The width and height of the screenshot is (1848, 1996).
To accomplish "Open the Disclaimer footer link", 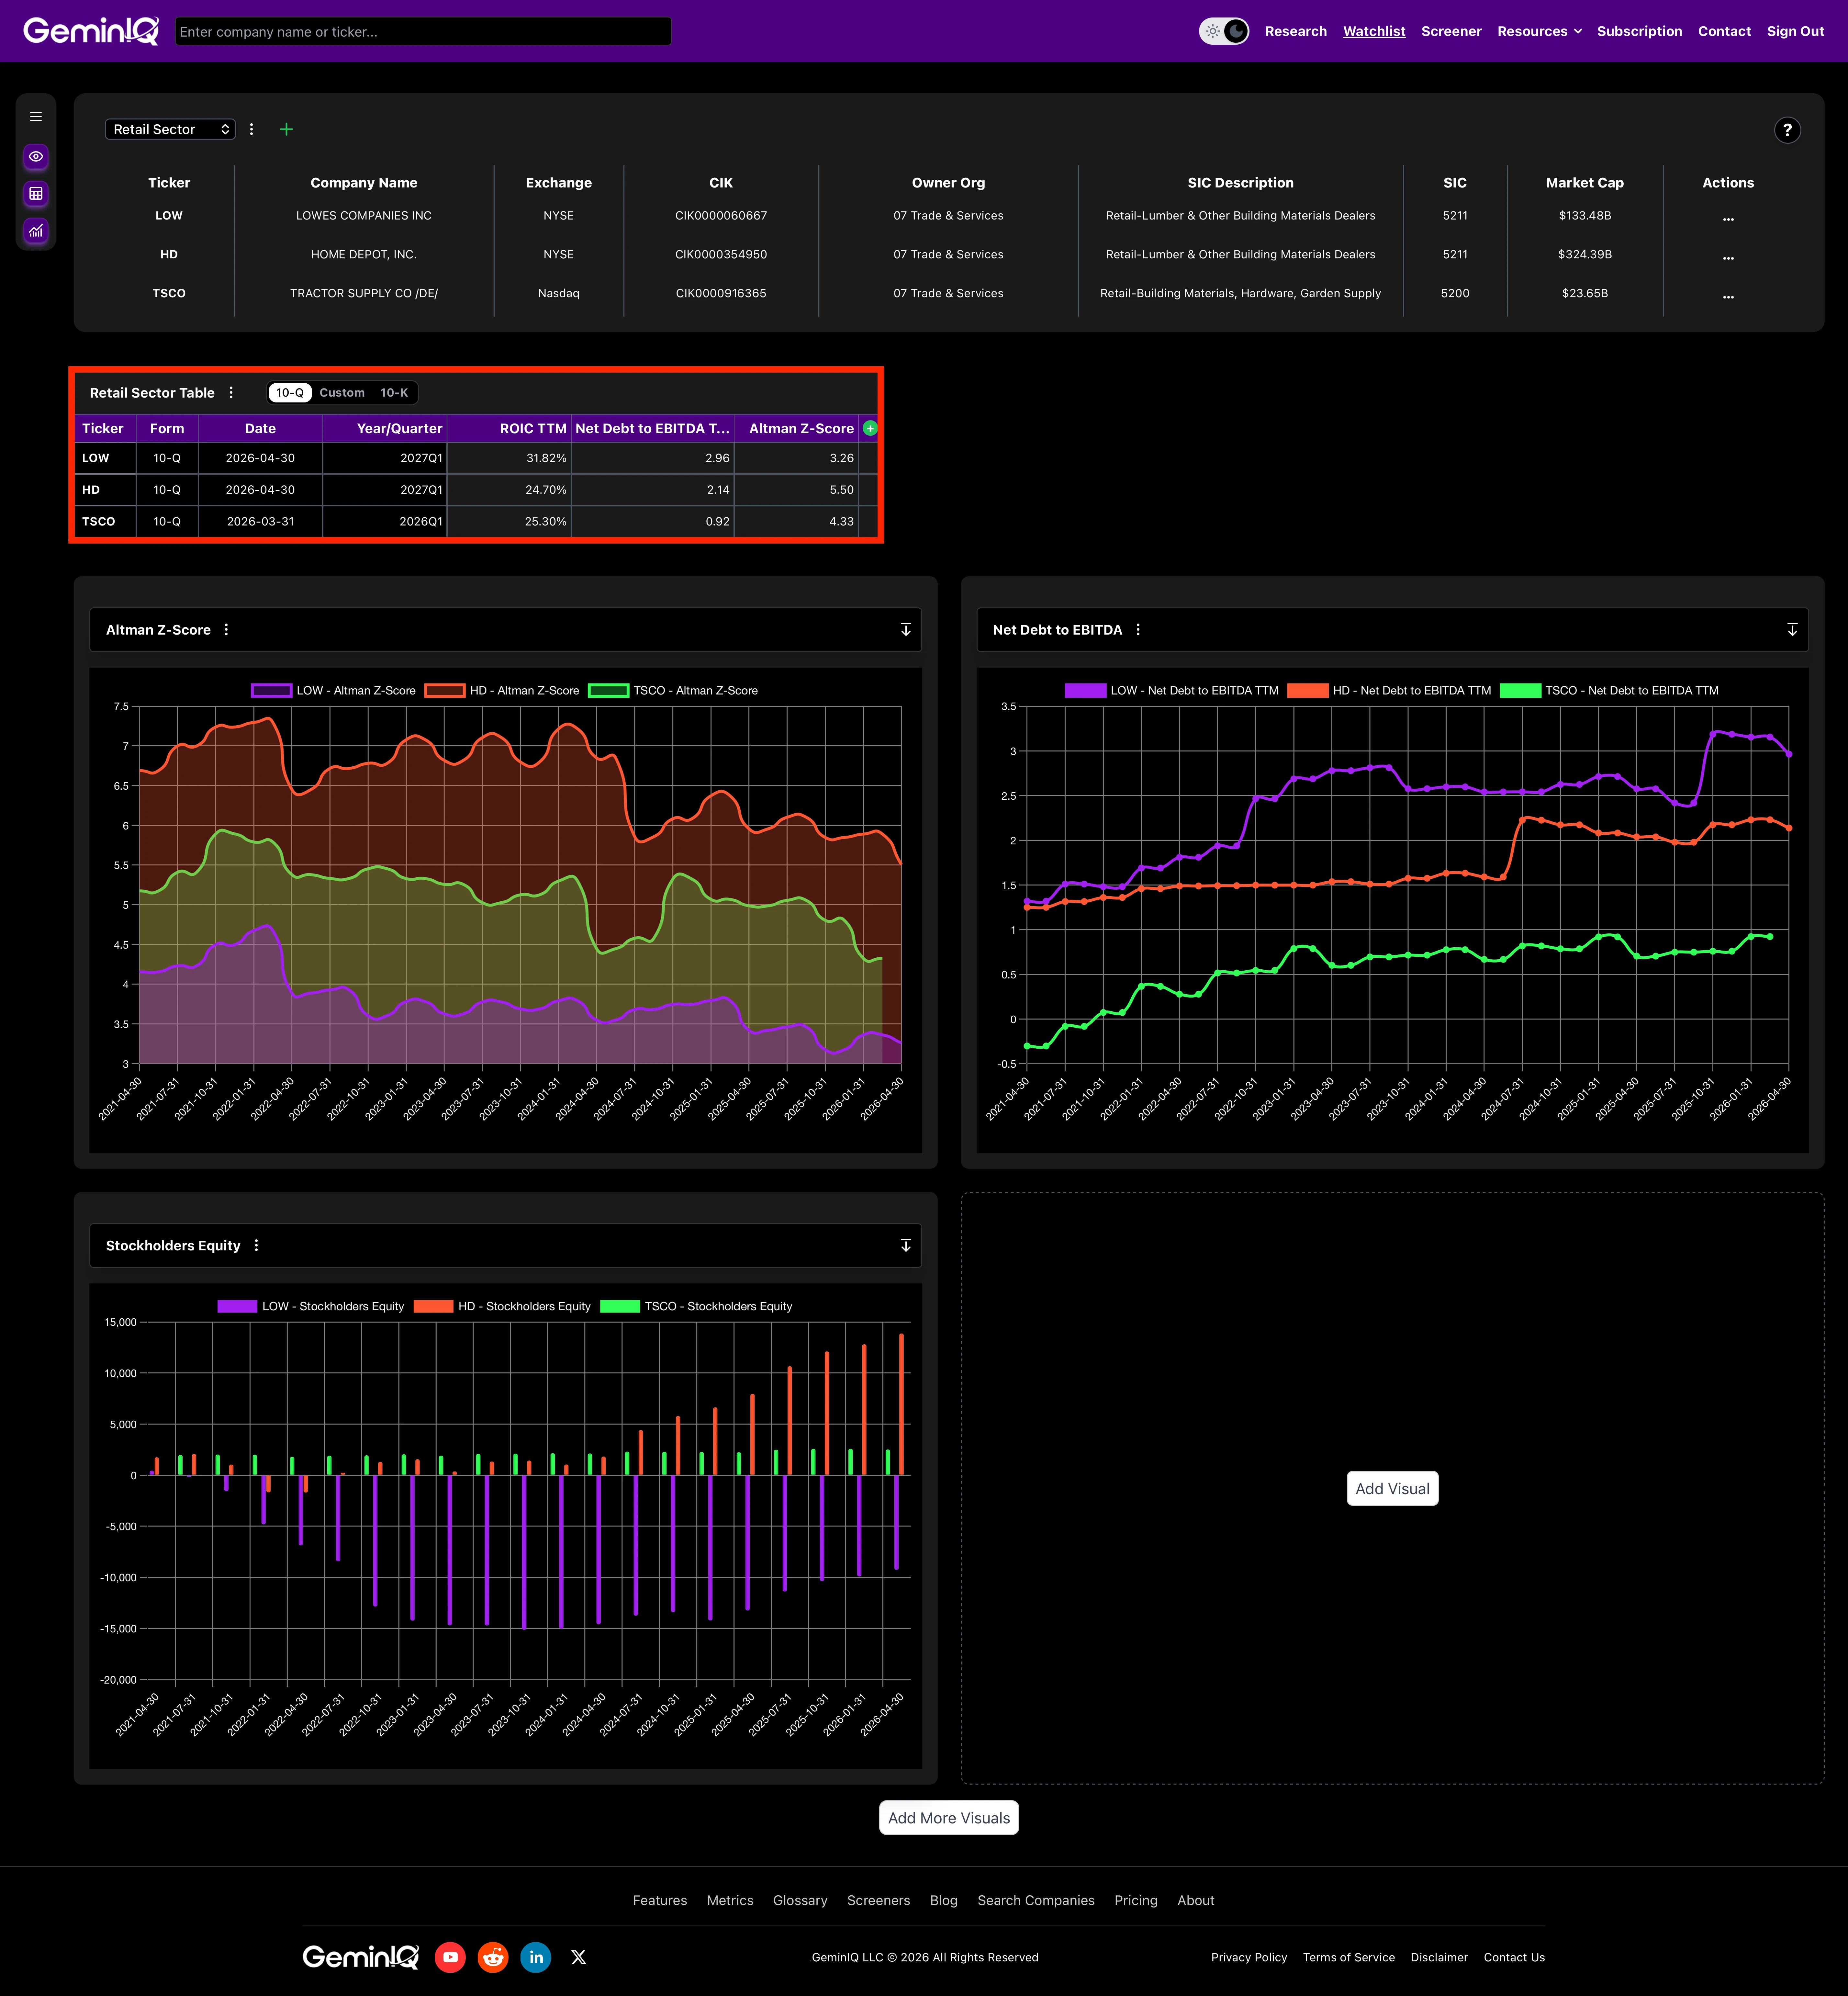I will [x=1439, y=1957].
